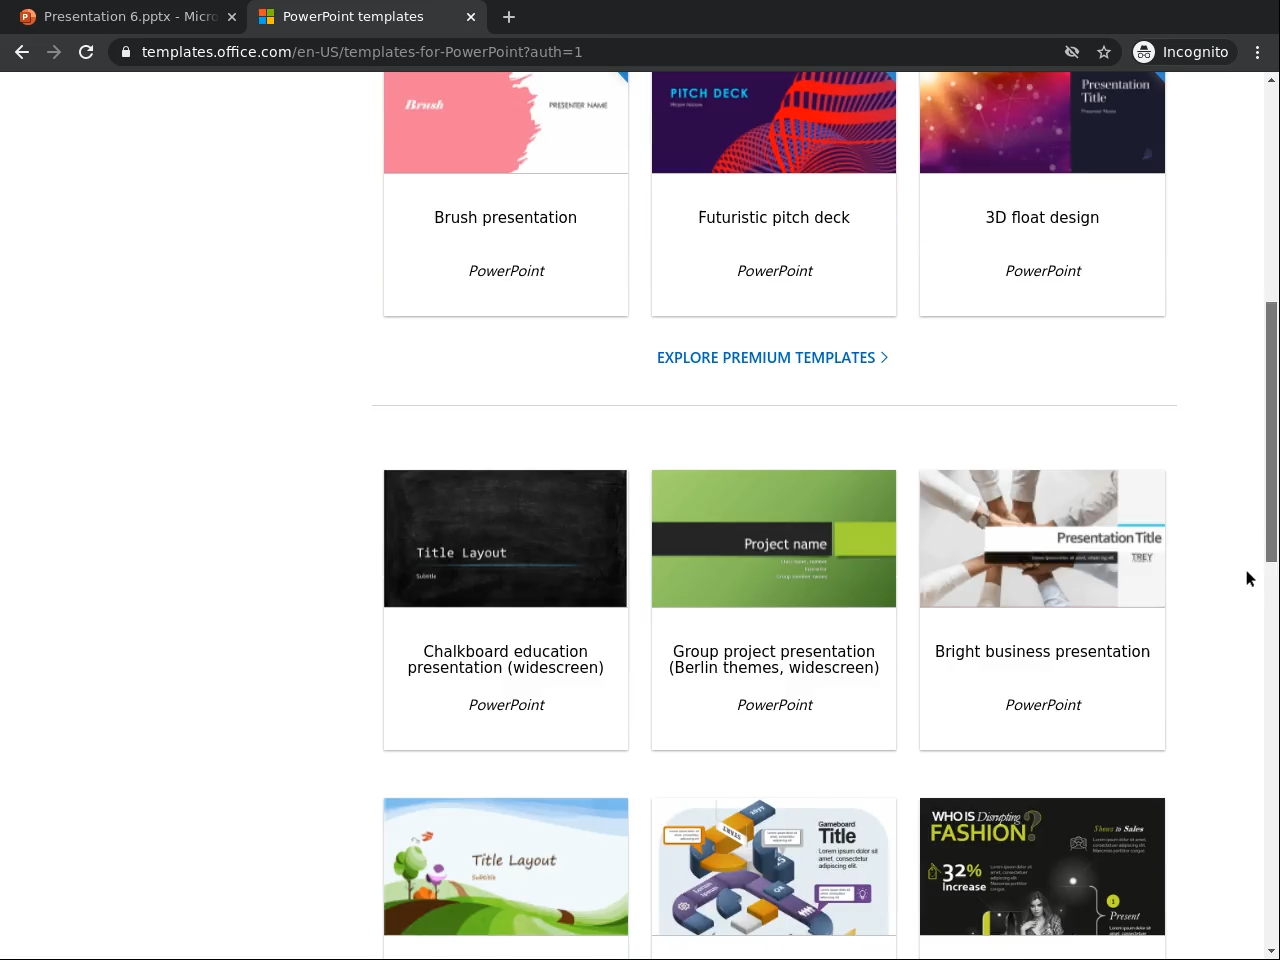Open the Brush presentation thumbnail

point(506,122)
